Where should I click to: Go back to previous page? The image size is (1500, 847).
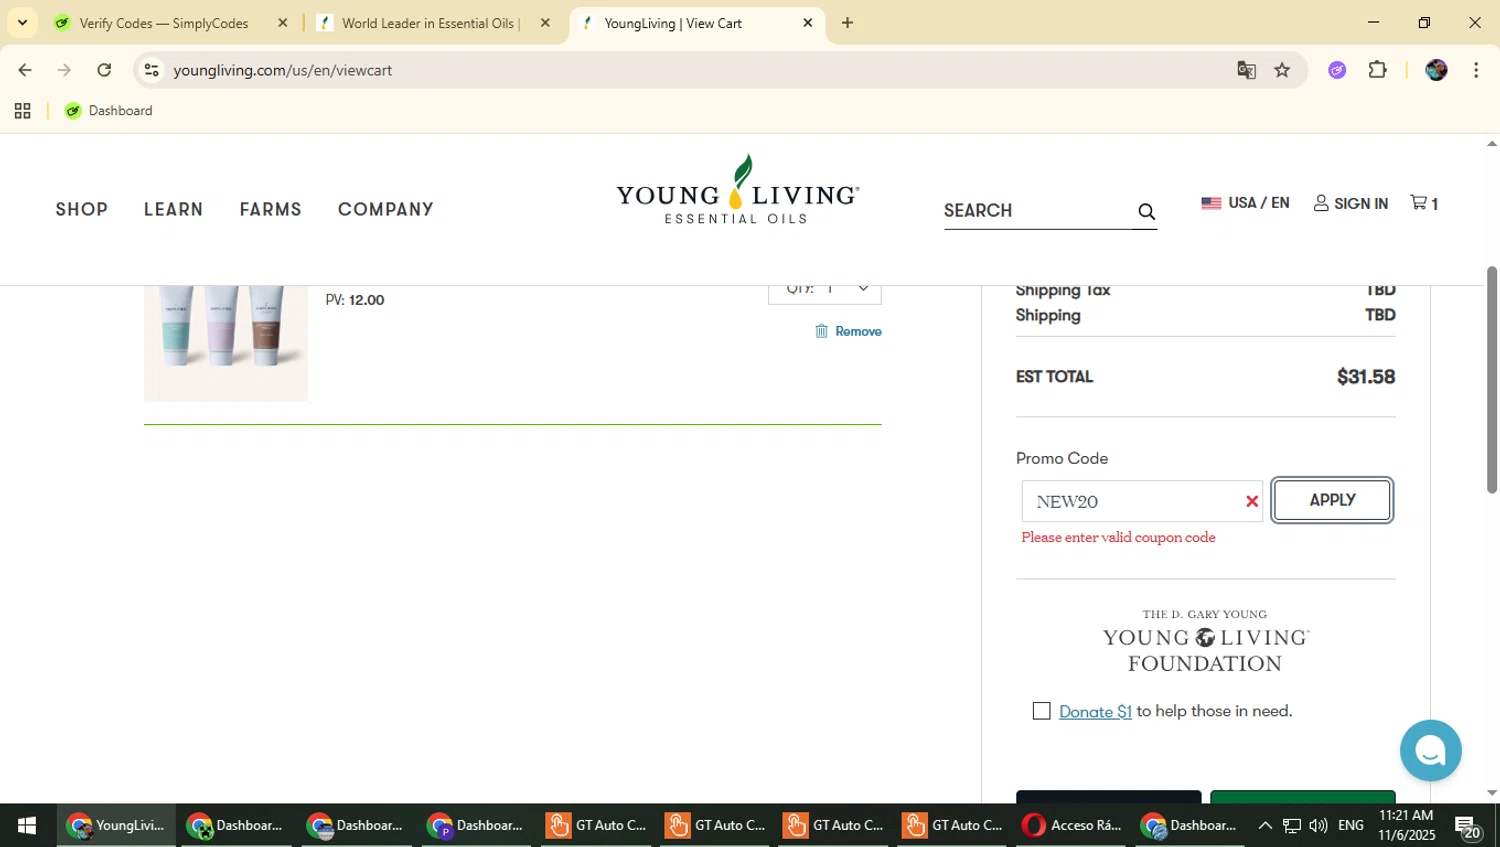click(x=25, y=70)
